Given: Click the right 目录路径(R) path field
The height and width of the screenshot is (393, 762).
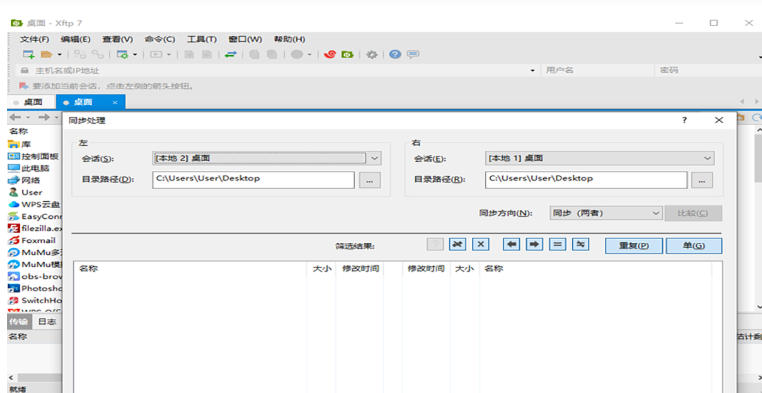Looking at the screenshot, I should point(586,180).
